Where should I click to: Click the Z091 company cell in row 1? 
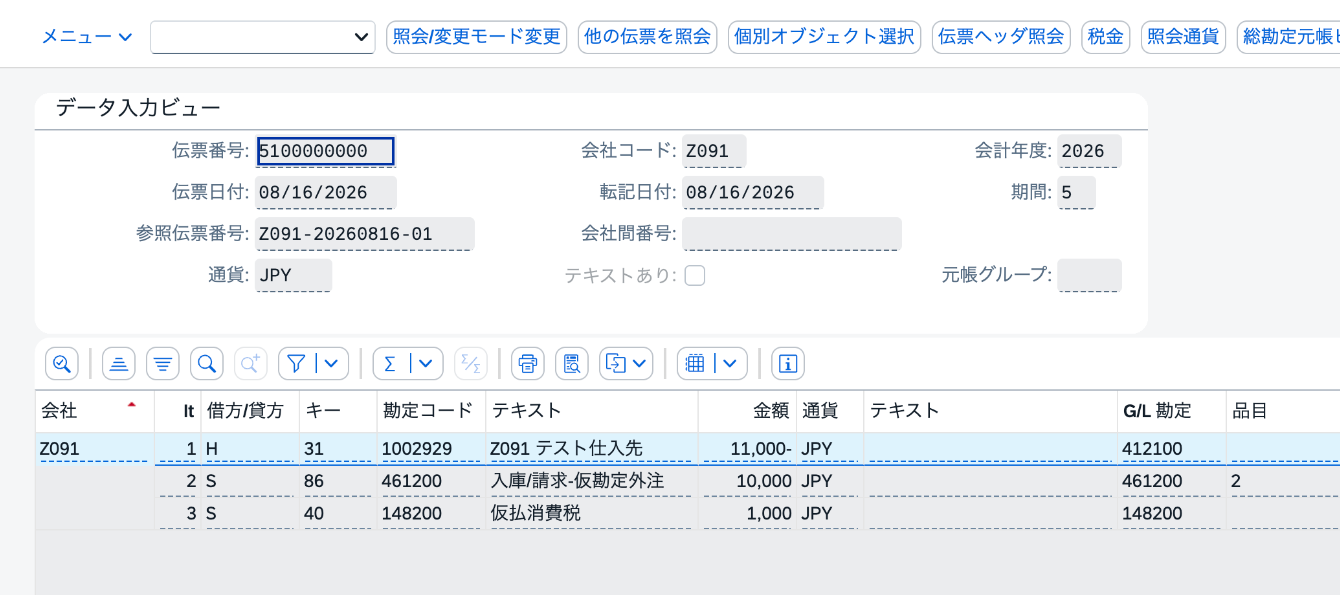tap(95, 449)
